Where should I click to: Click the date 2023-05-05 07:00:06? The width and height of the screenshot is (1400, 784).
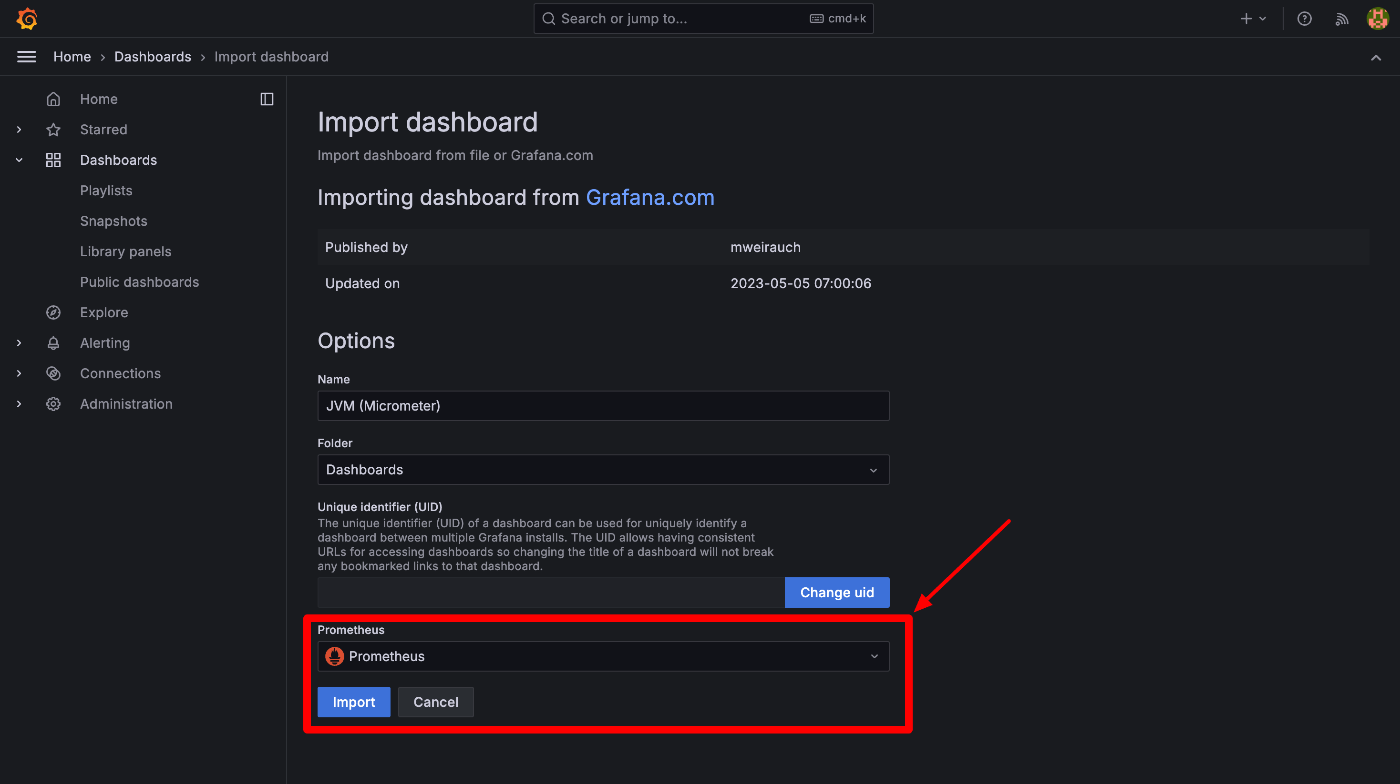[x=801, y=284]
